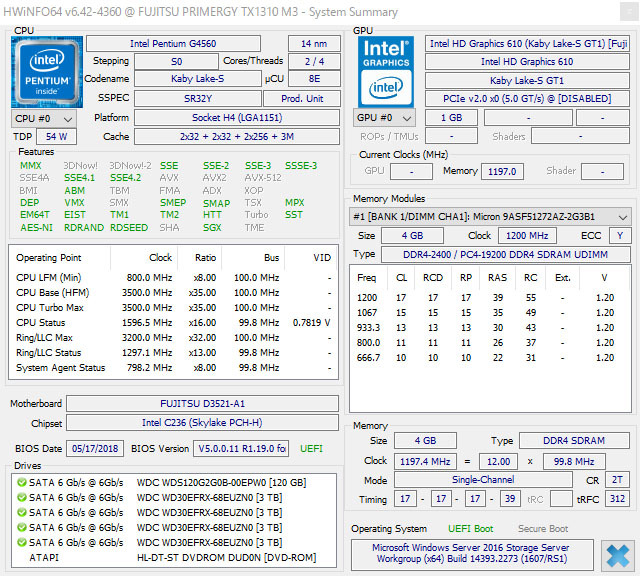Click the VID value 0.7819 V
The image size is (640, 576).
pyautogui.click(x=311, y=323)
